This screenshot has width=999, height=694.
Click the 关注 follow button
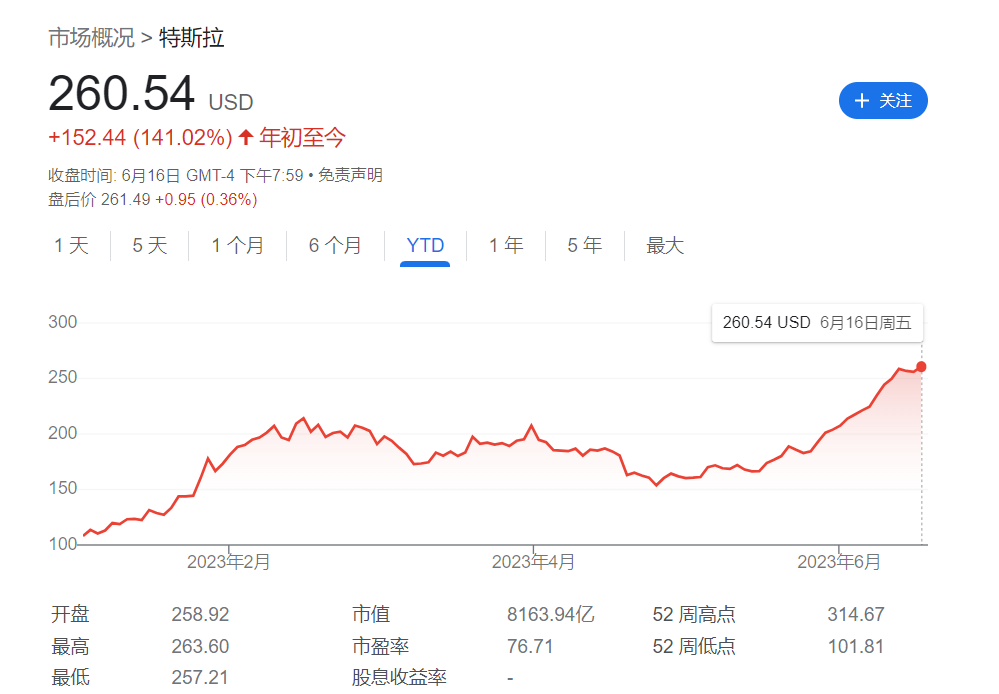(883, 101)
